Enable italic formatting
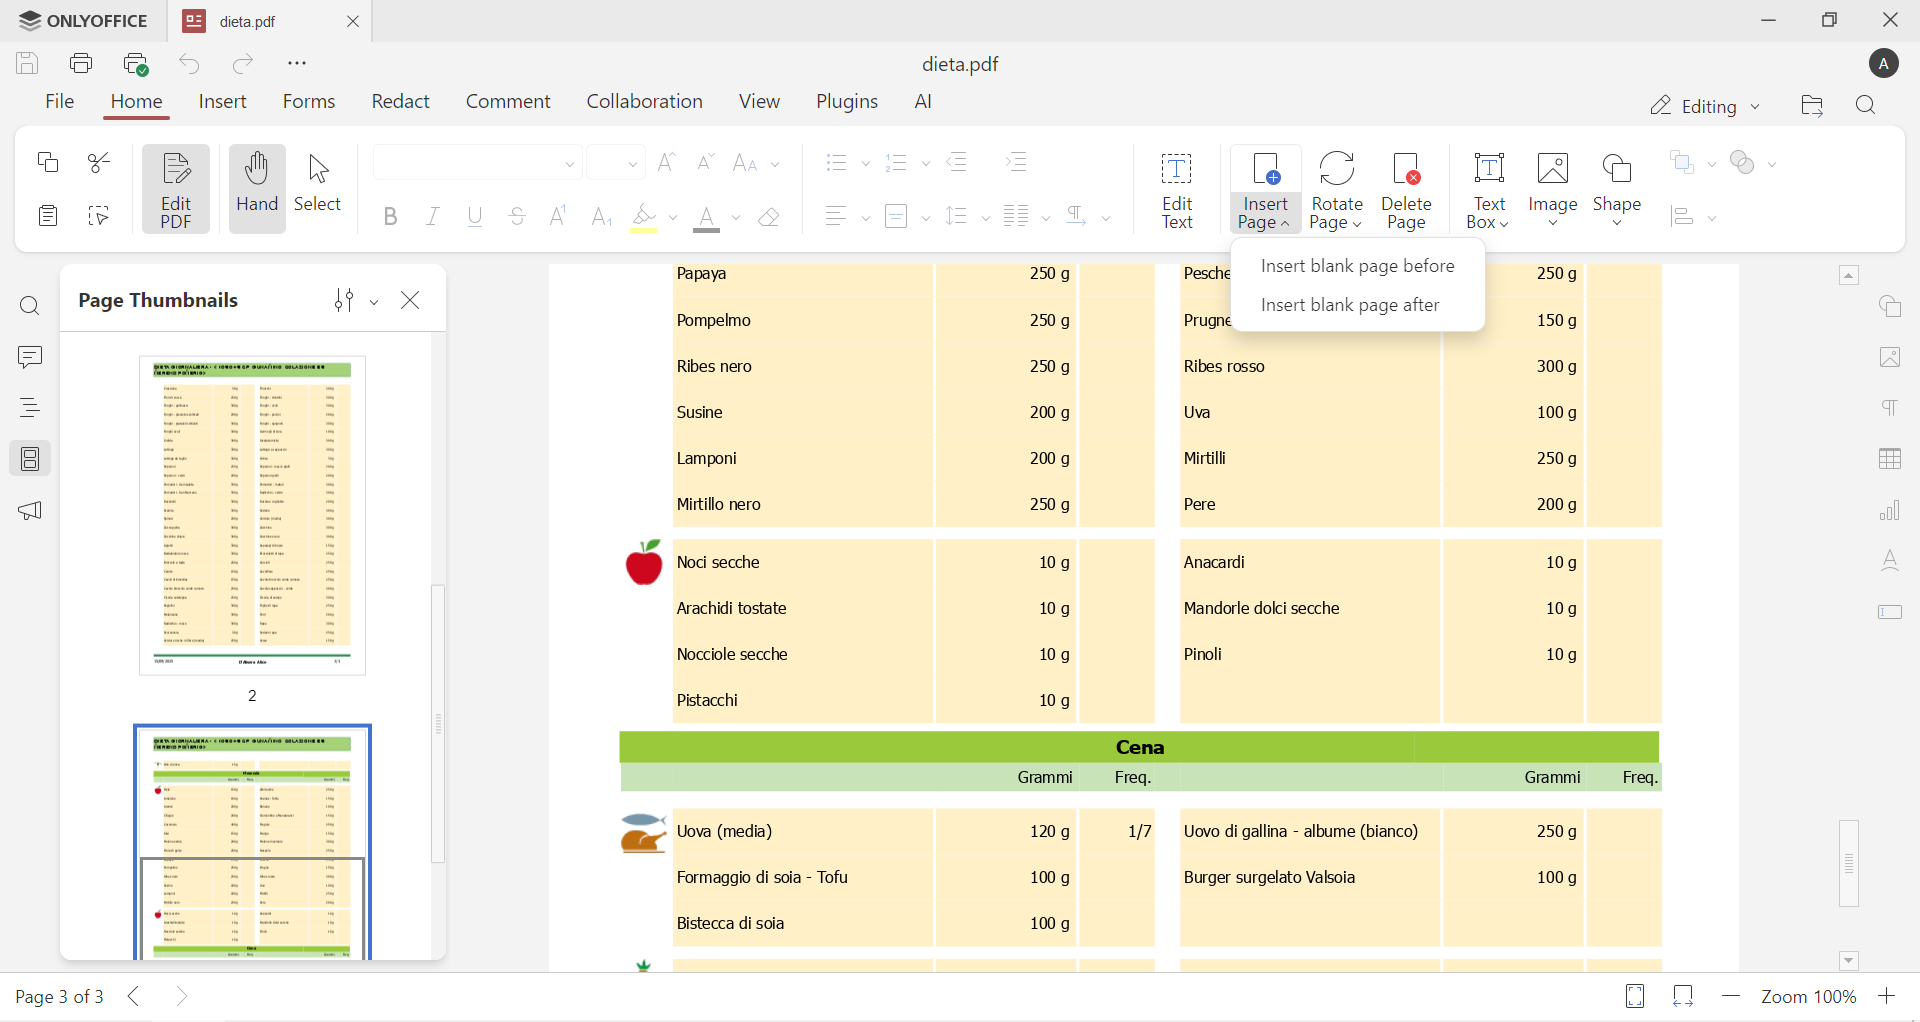This screenshot has width=1920, height=1022. click(432, 217)
